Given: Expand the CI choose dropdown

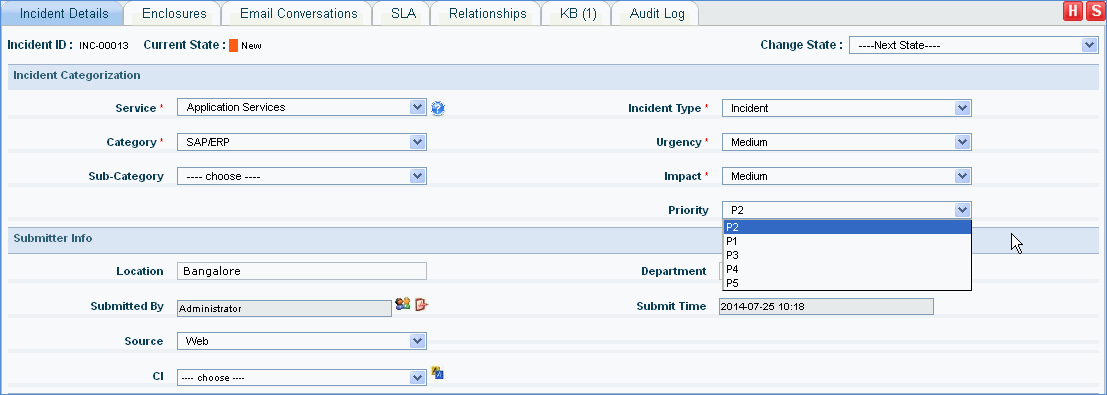Looking at the screenshot, I should coord(301,377).
